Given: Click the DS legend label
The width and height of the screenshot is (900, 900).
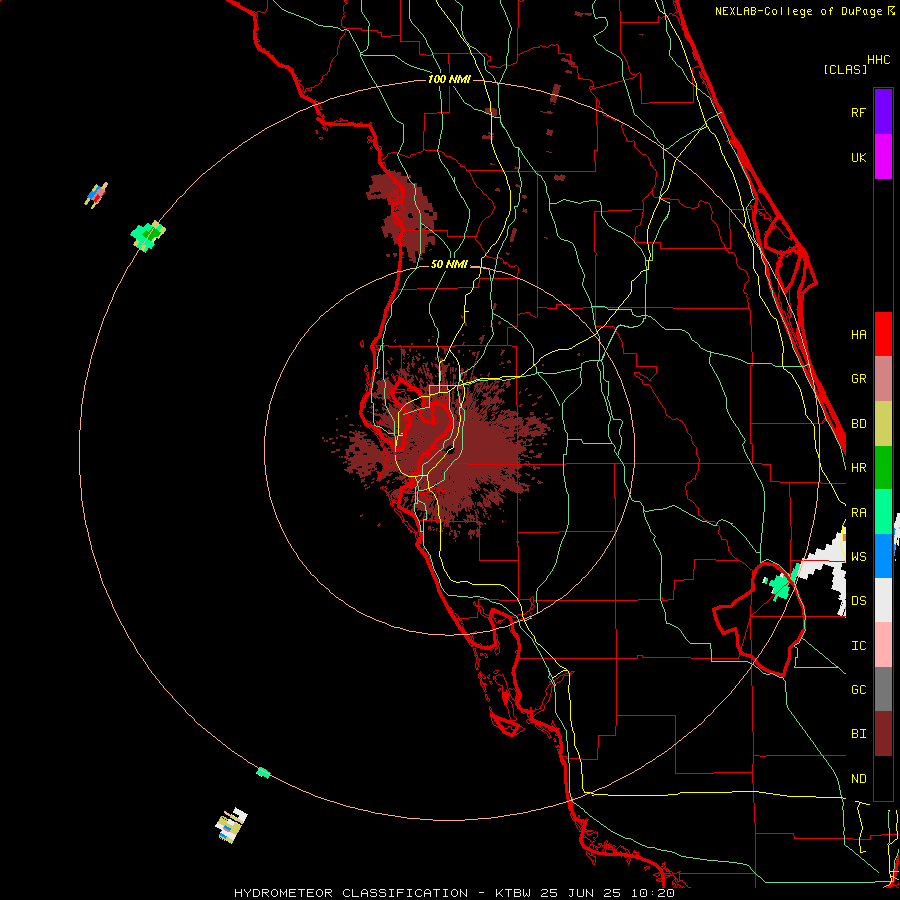Looking at the screenshot, I should [x=858, y=601].
